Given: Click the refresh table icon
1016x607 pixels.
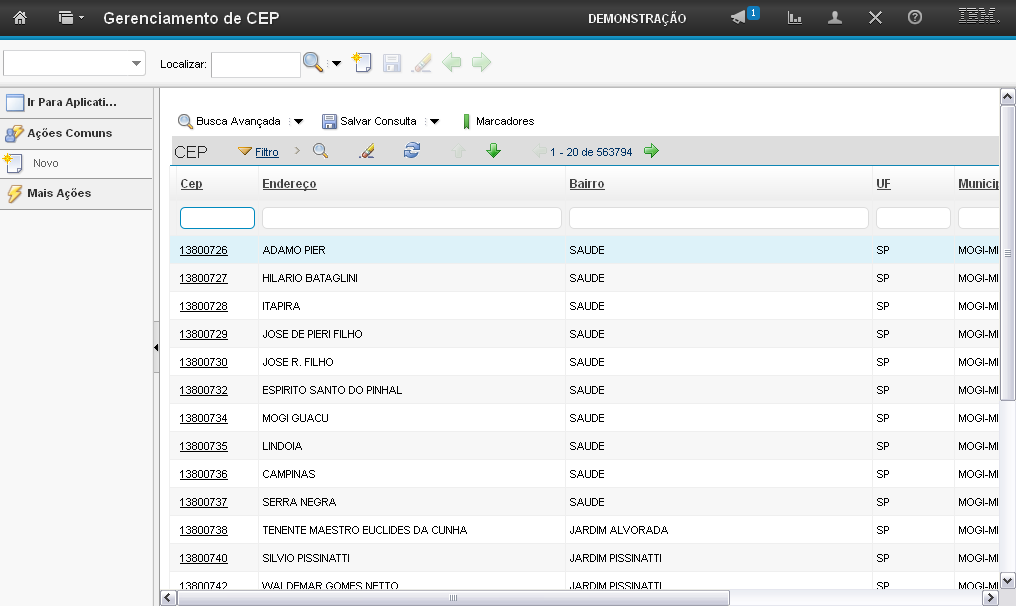Looking at the screenshot, I should tap(412, 151).
